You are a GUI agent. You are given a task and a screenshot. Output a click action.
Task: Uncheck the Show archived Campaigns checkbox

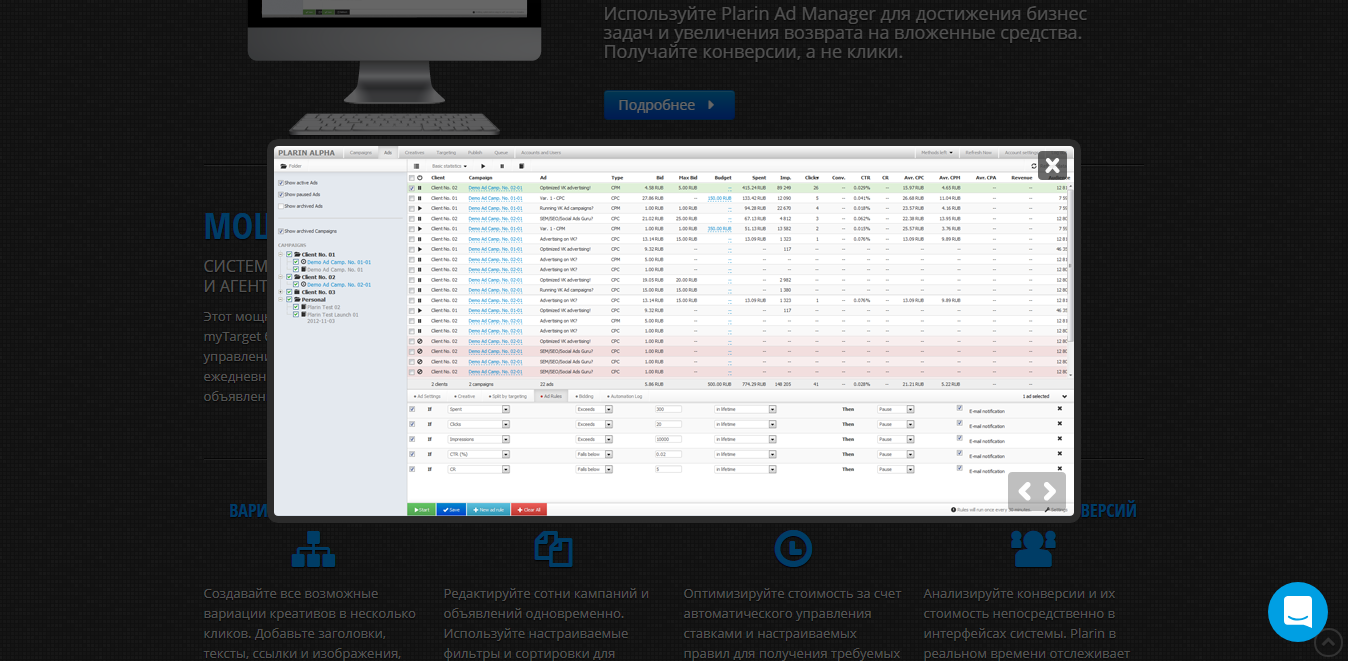pyautogui.click(x=280, y=231)
